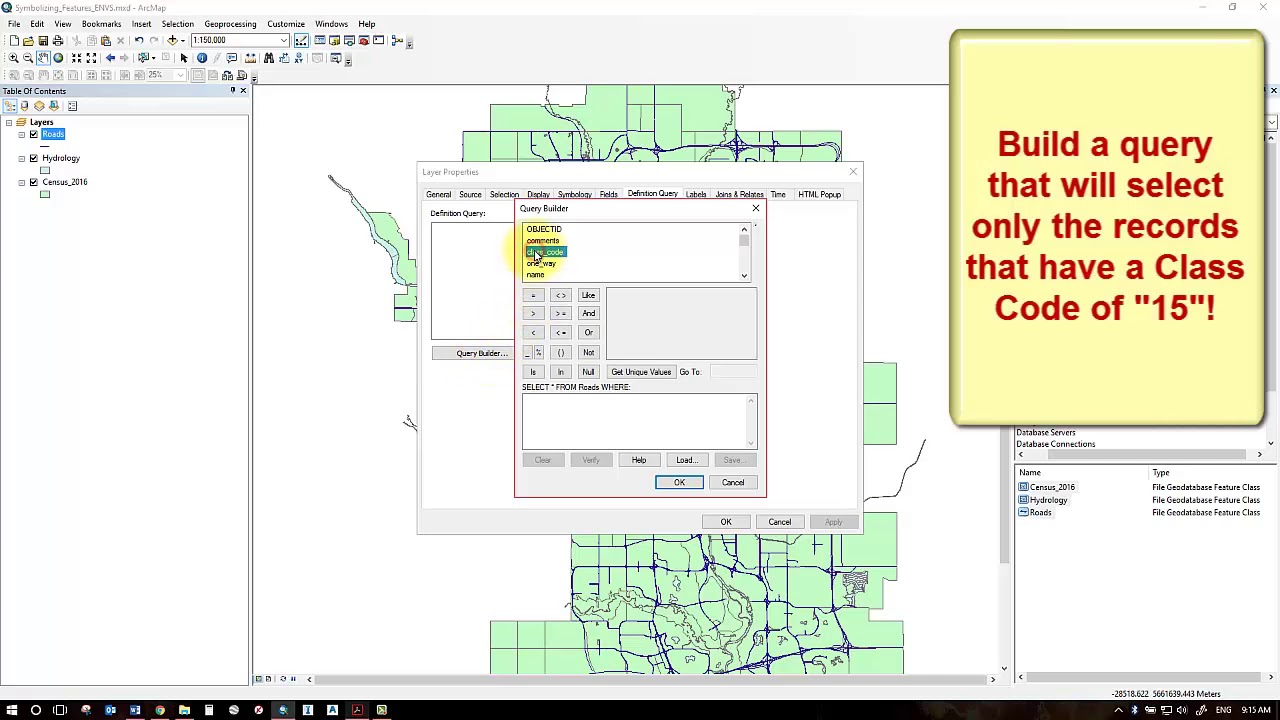
Task: Open the File menu
Action: pyautogui.click(x=14, y=24)
